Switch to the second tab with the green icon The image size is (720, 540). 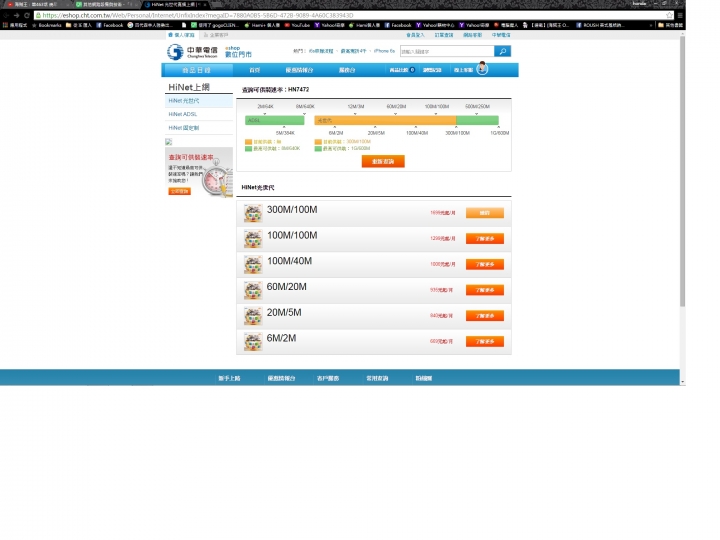(105, 4)
